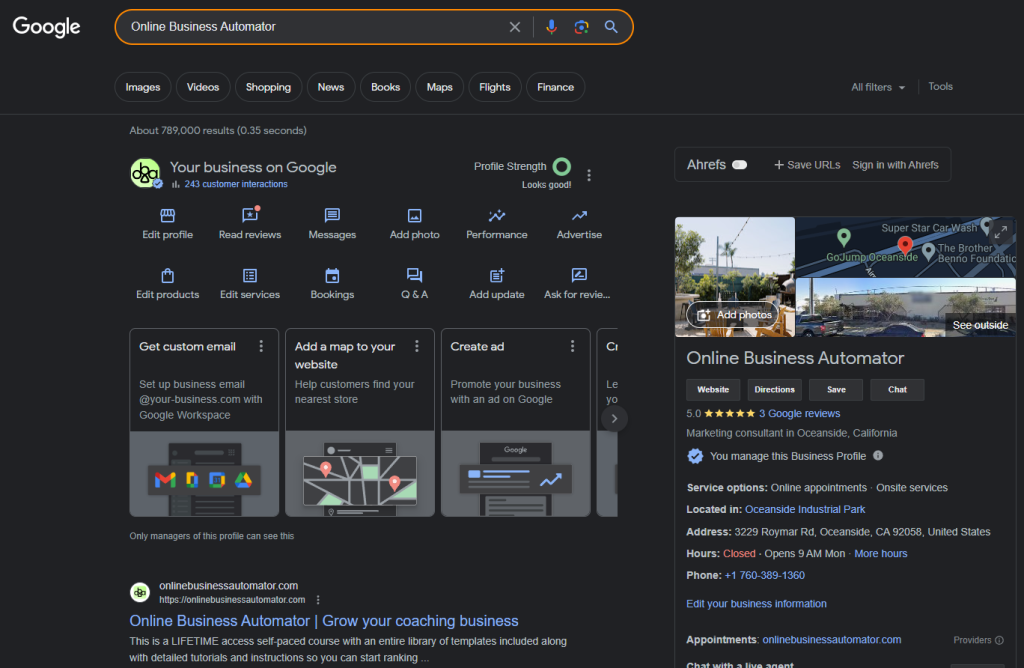Show next suggestion cards arrow

614,419
